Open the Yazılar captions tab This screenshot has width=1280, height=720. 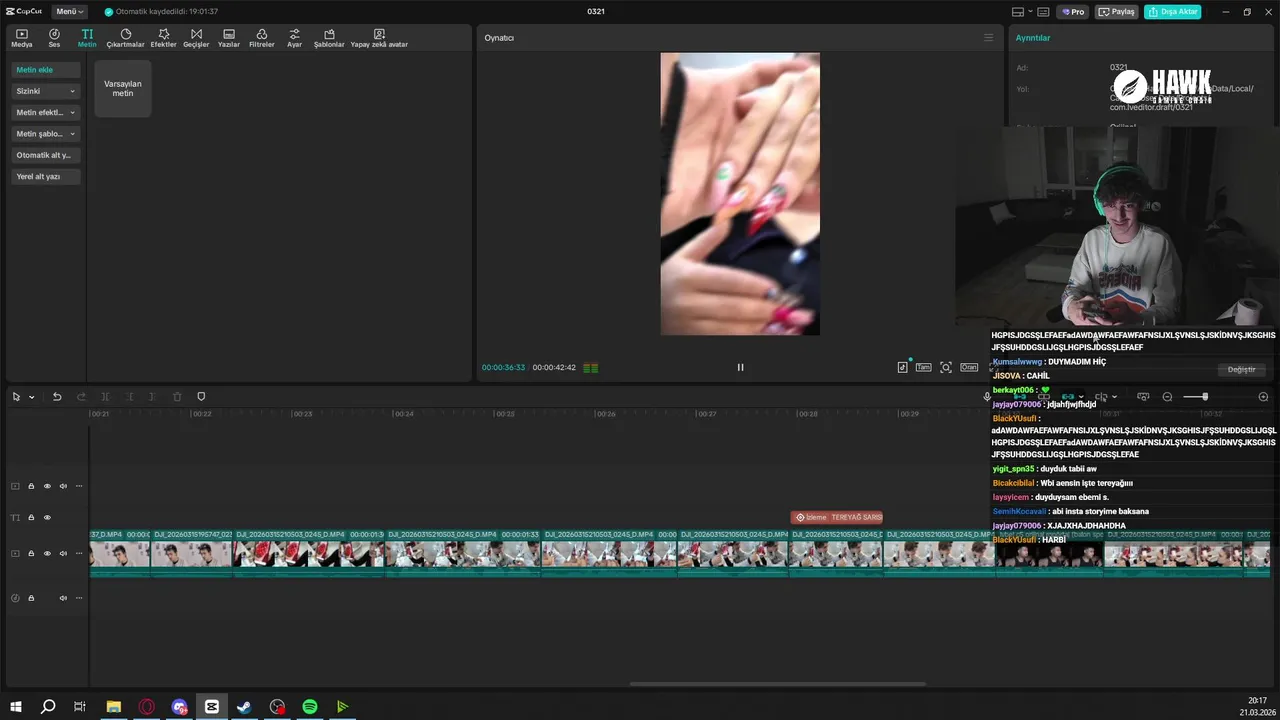[229, 38]
